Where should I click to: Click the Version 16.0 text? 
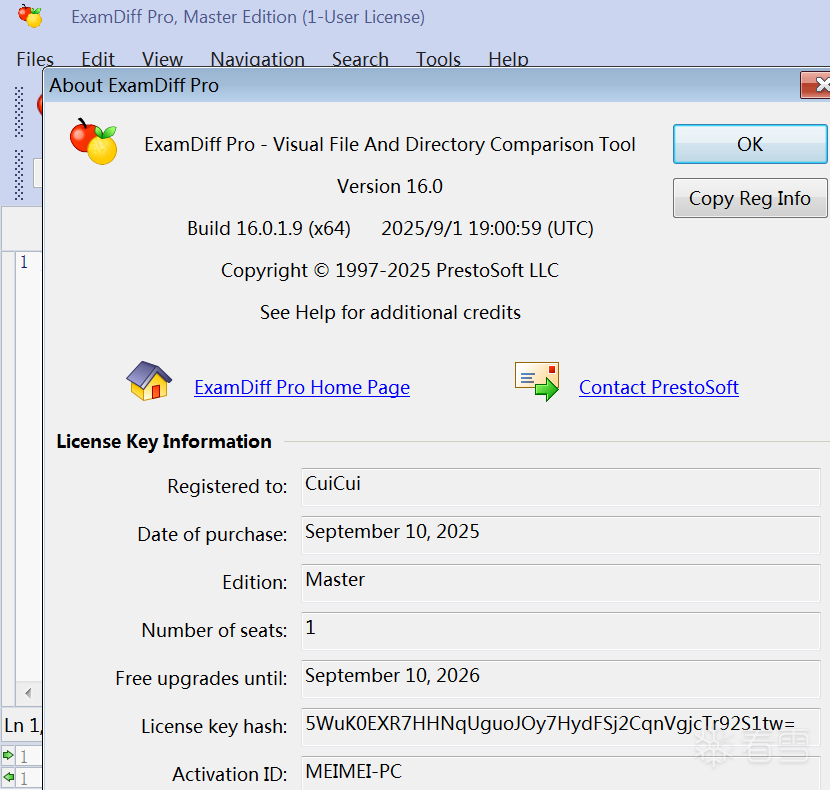(390, 186)
